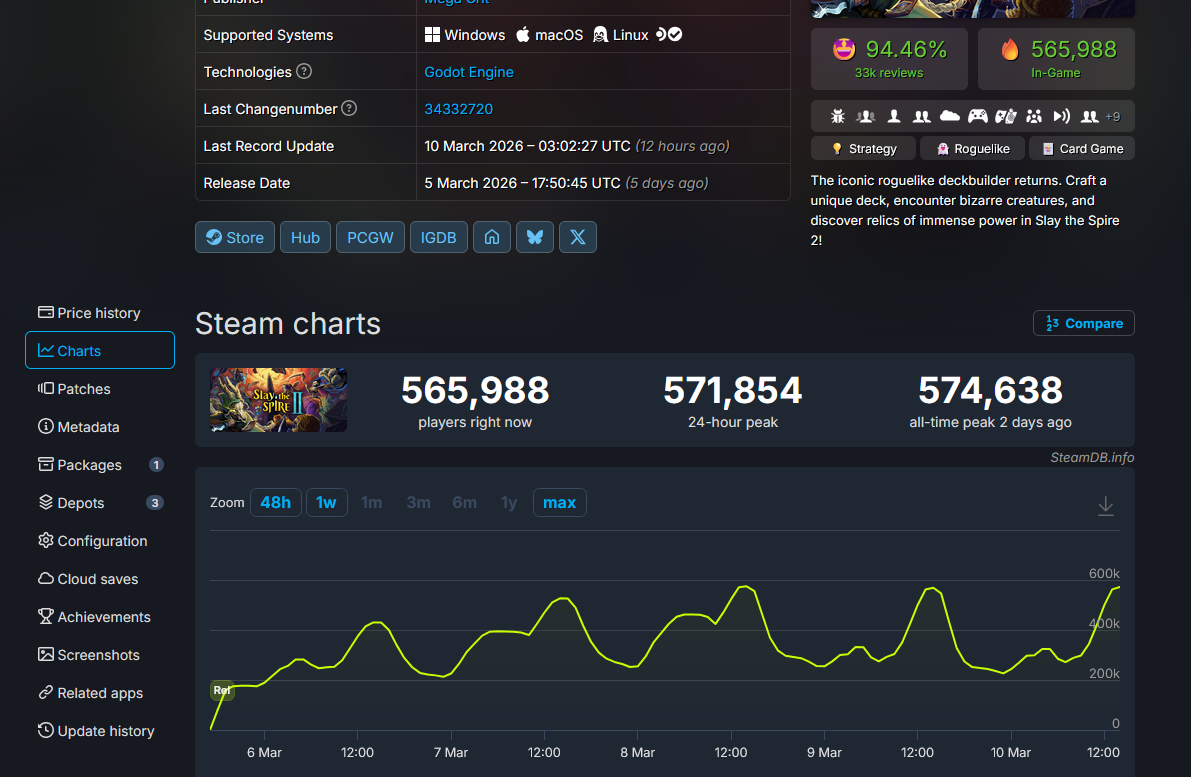
Task: Open the Godot Engine link
Action: (469, 72)
